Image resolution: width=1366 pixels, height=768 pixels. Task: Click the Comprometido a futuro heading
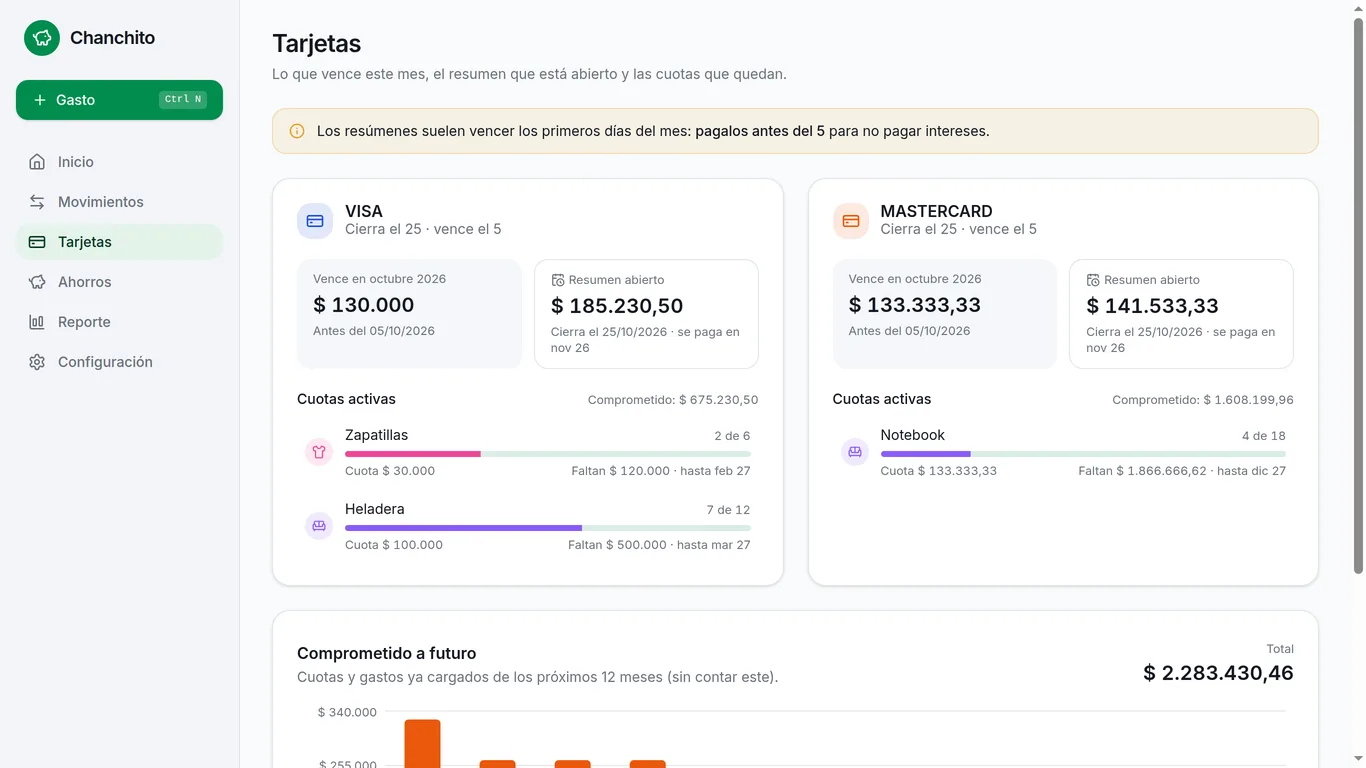[386, 653]
